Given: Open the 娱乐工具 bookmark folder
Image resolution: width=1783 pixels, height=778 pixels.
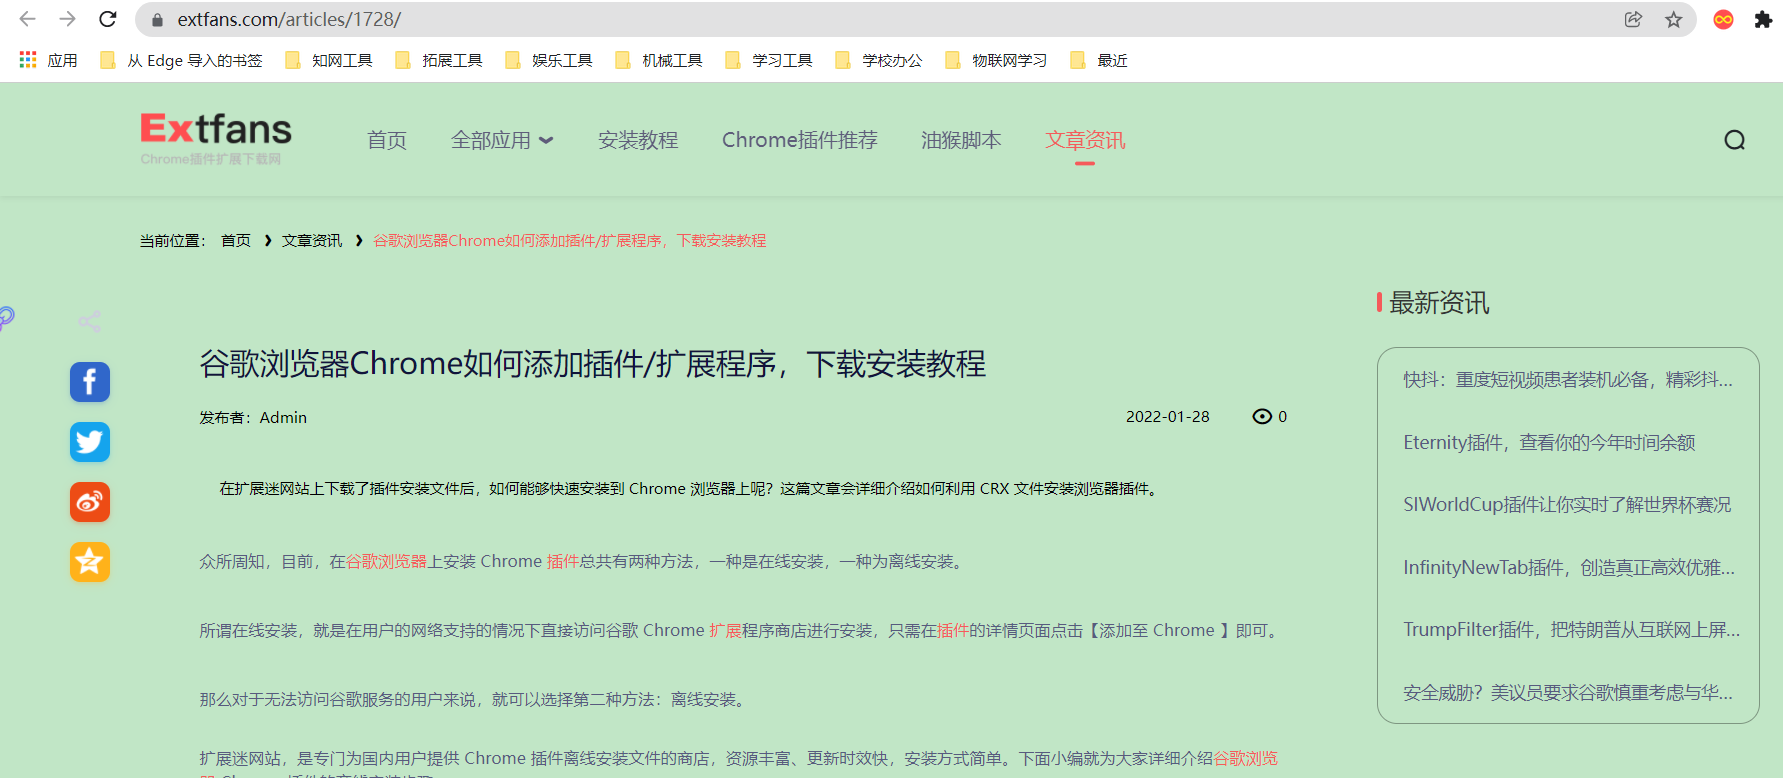Looking at the screenshot, I should [x=549, y=60].
